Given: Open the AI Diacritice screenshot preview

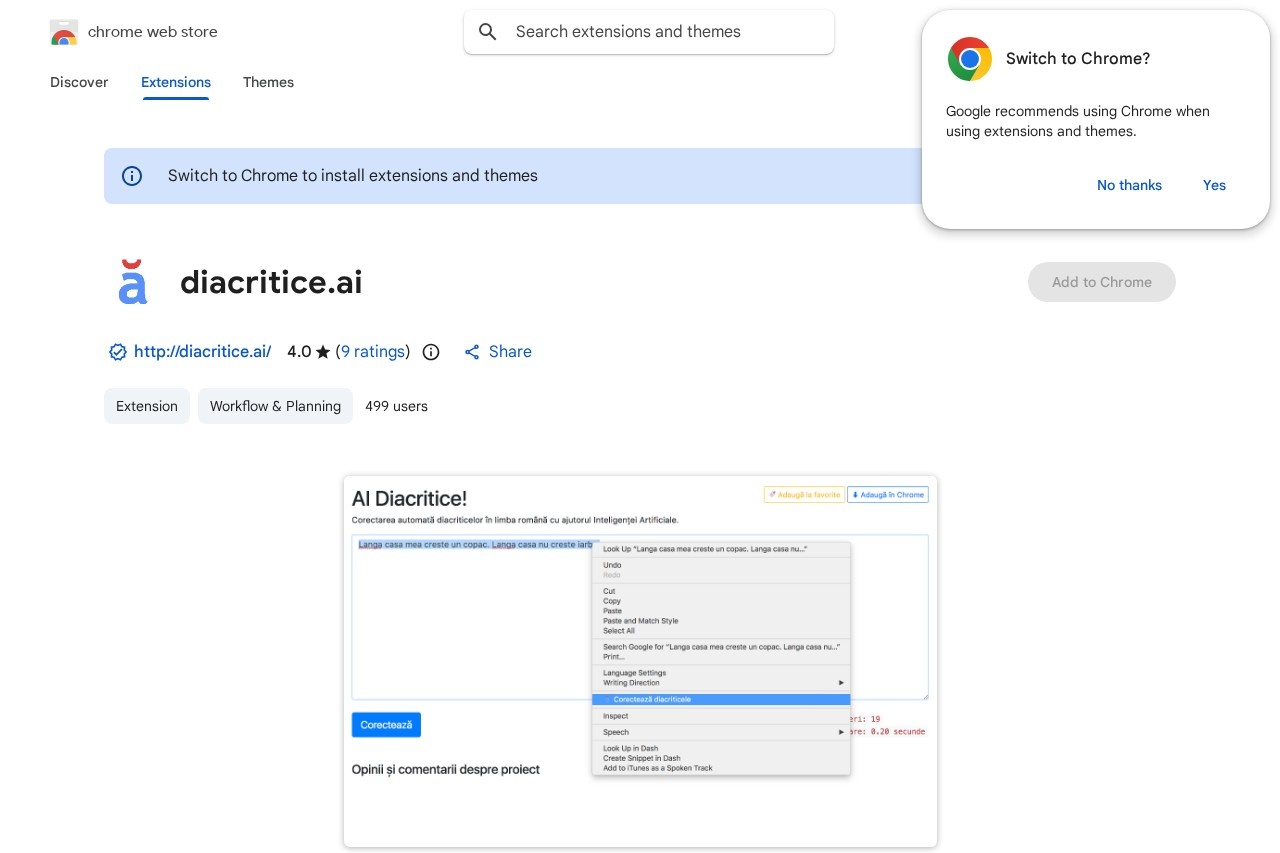Looking at the screenshot, I should click(640, 661).
